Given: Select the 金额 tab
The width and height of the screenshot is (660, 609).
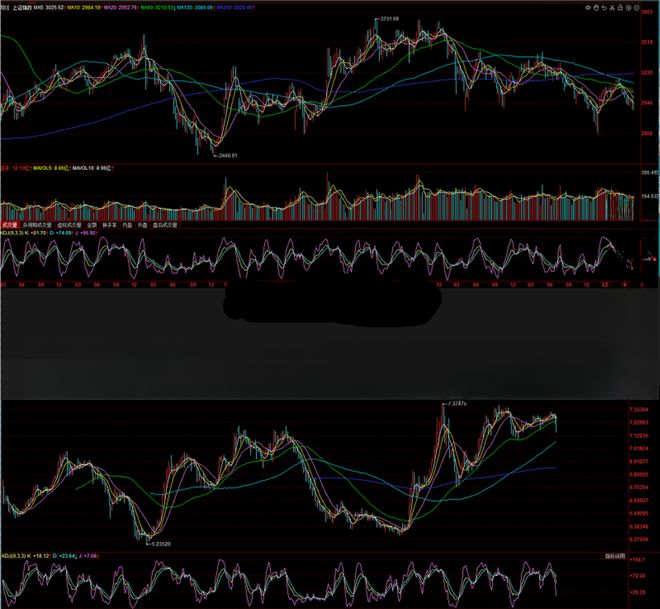Looking at the screenshot, I should click(92, 225).
